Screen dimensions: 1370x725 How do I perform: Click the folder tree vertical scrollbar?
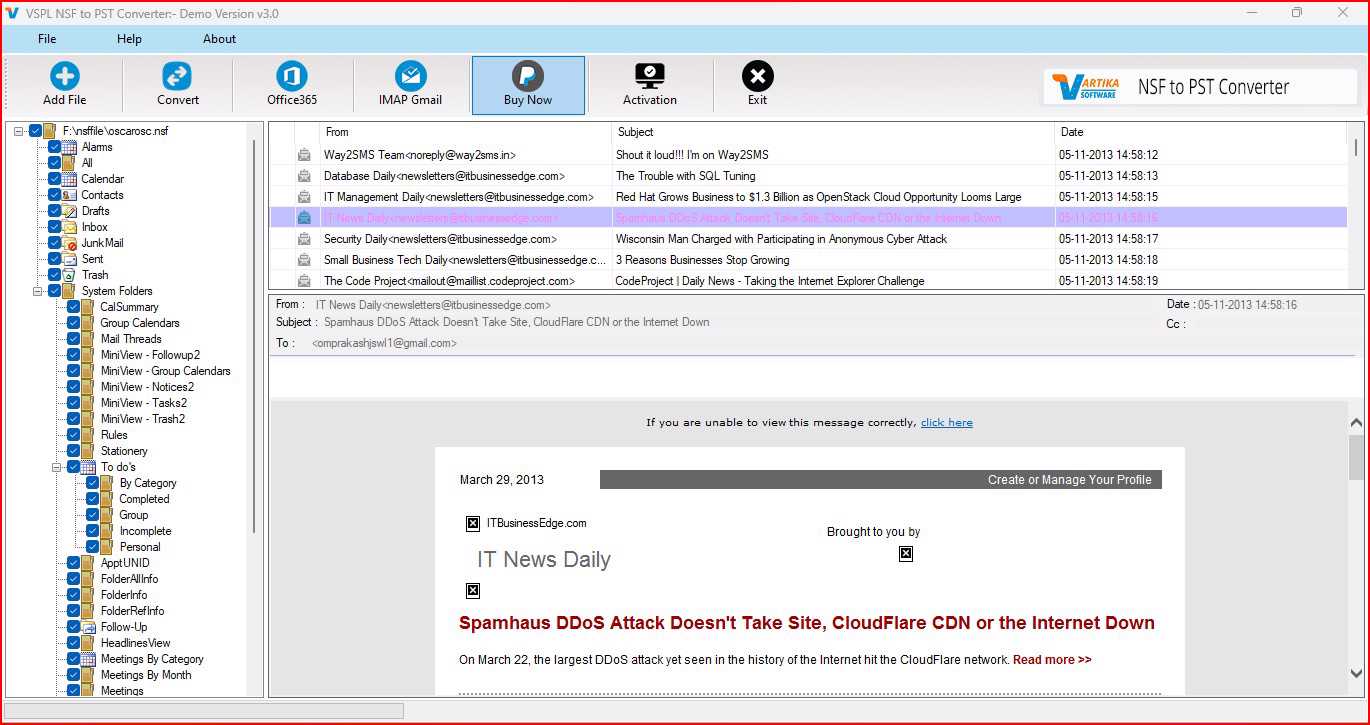[x=254, y=335]
